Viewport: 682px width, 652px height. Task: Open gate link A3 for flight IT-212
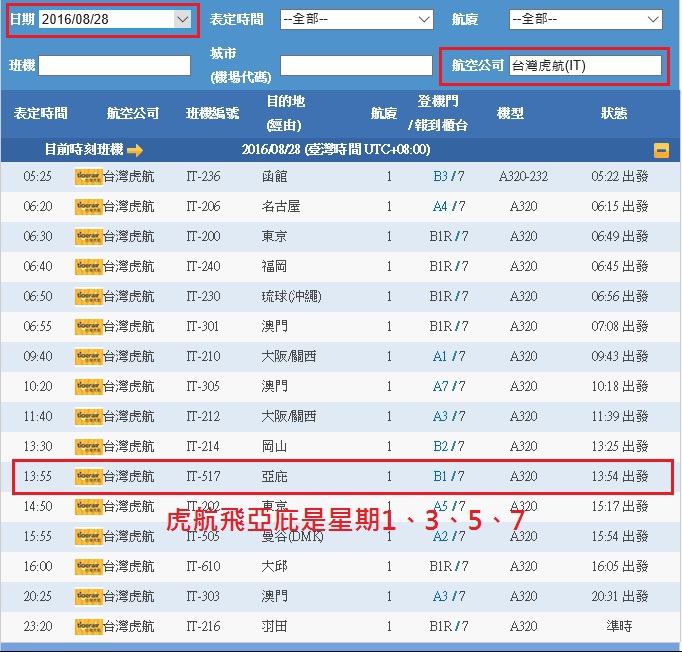(440, 417)
